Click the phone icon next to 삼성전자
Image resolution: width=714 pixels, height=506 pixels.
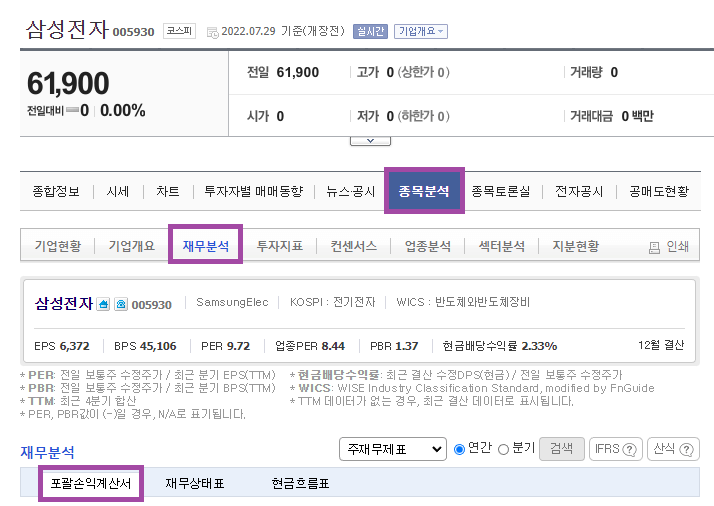click(121, 304)
